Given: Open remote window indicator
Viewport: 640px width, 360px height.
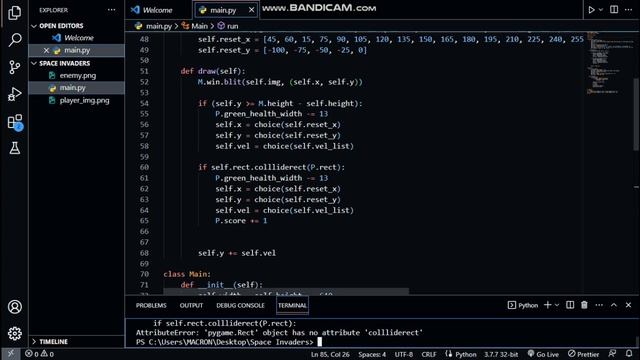Looking at the screenshot, I should pos(10,354).
